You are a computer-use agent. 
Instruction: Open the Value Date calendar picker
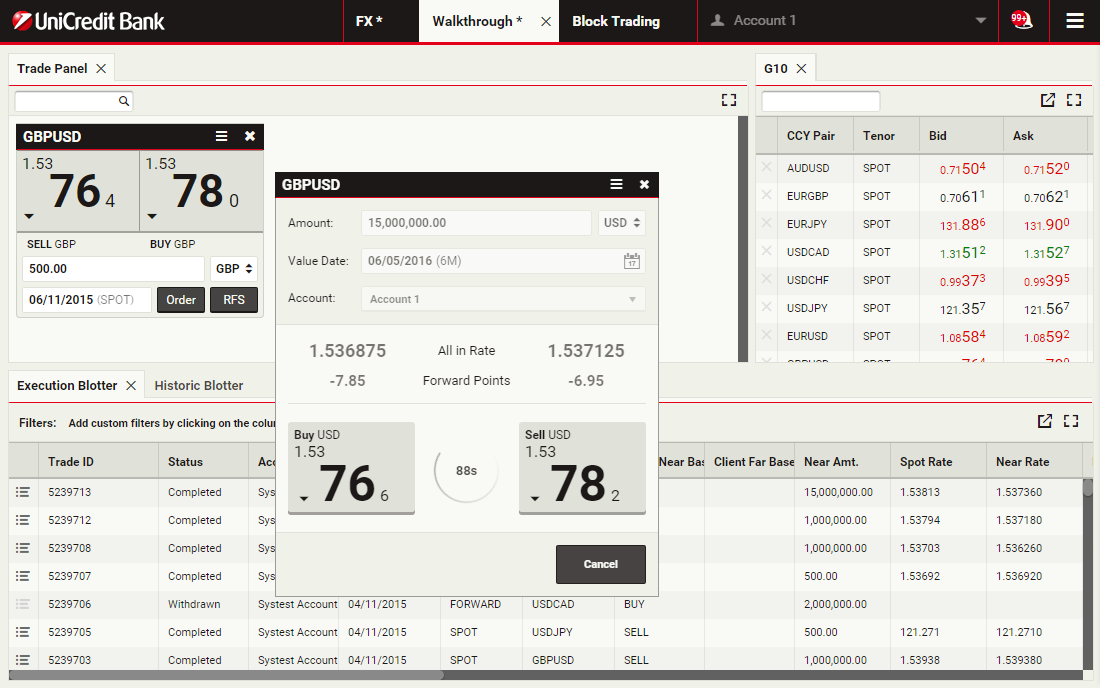click(x=631, y=261)
